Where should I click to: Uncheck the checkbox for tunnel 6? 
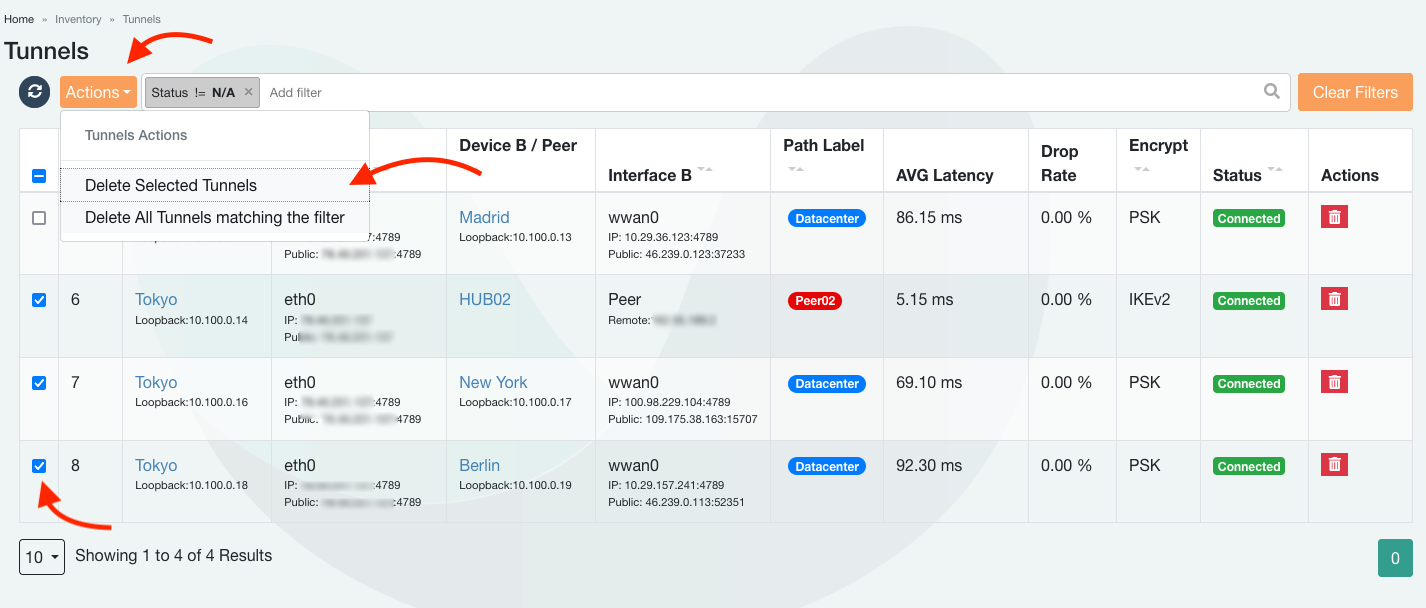(x=39, y=300)
